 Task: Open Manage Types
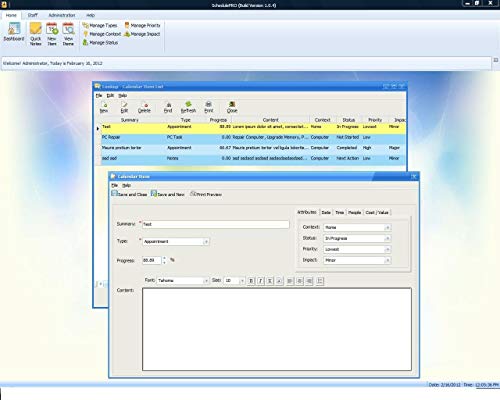point(100,25)
